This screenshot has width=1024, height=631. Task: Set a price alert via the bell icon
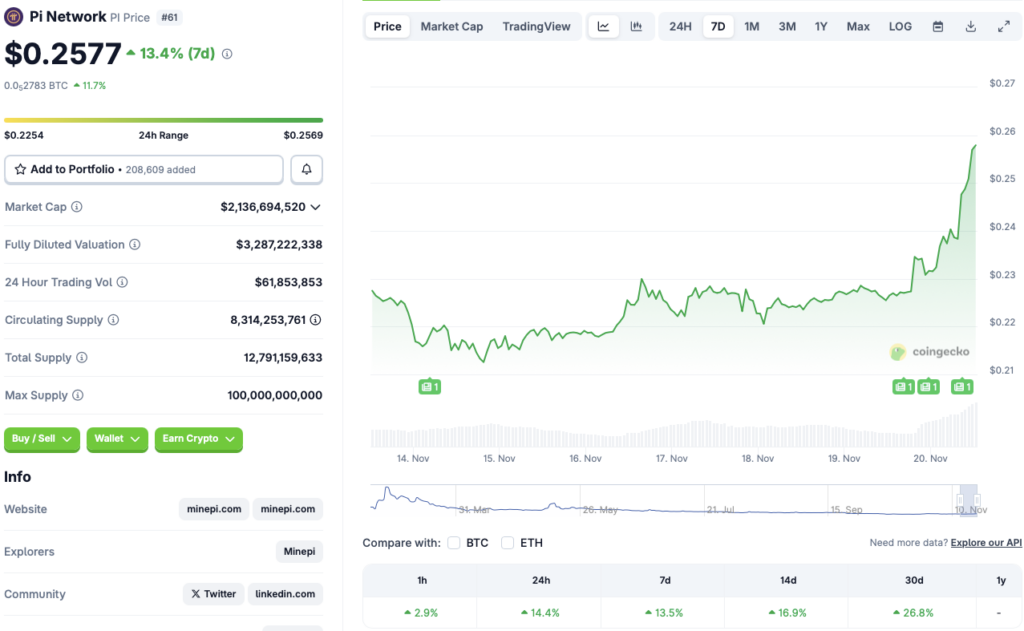[306, 169]
